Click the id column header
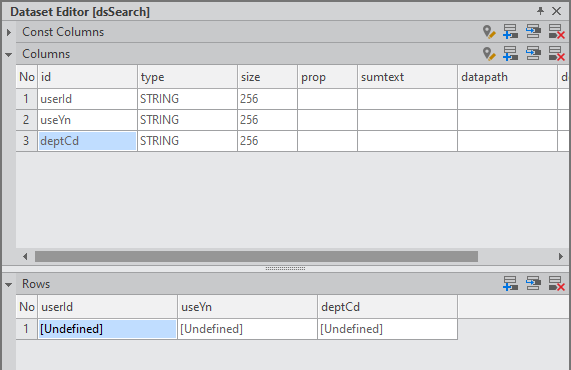This screenshot has height=370, width=571. tap(87, 77)
